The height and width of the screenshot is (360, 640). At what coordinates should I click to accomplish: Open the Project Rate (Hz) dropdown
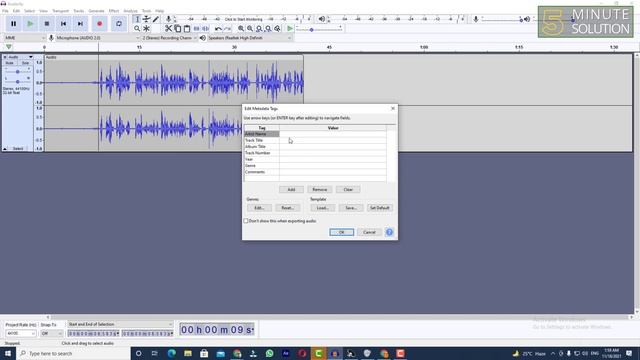(x=20, y=333)
